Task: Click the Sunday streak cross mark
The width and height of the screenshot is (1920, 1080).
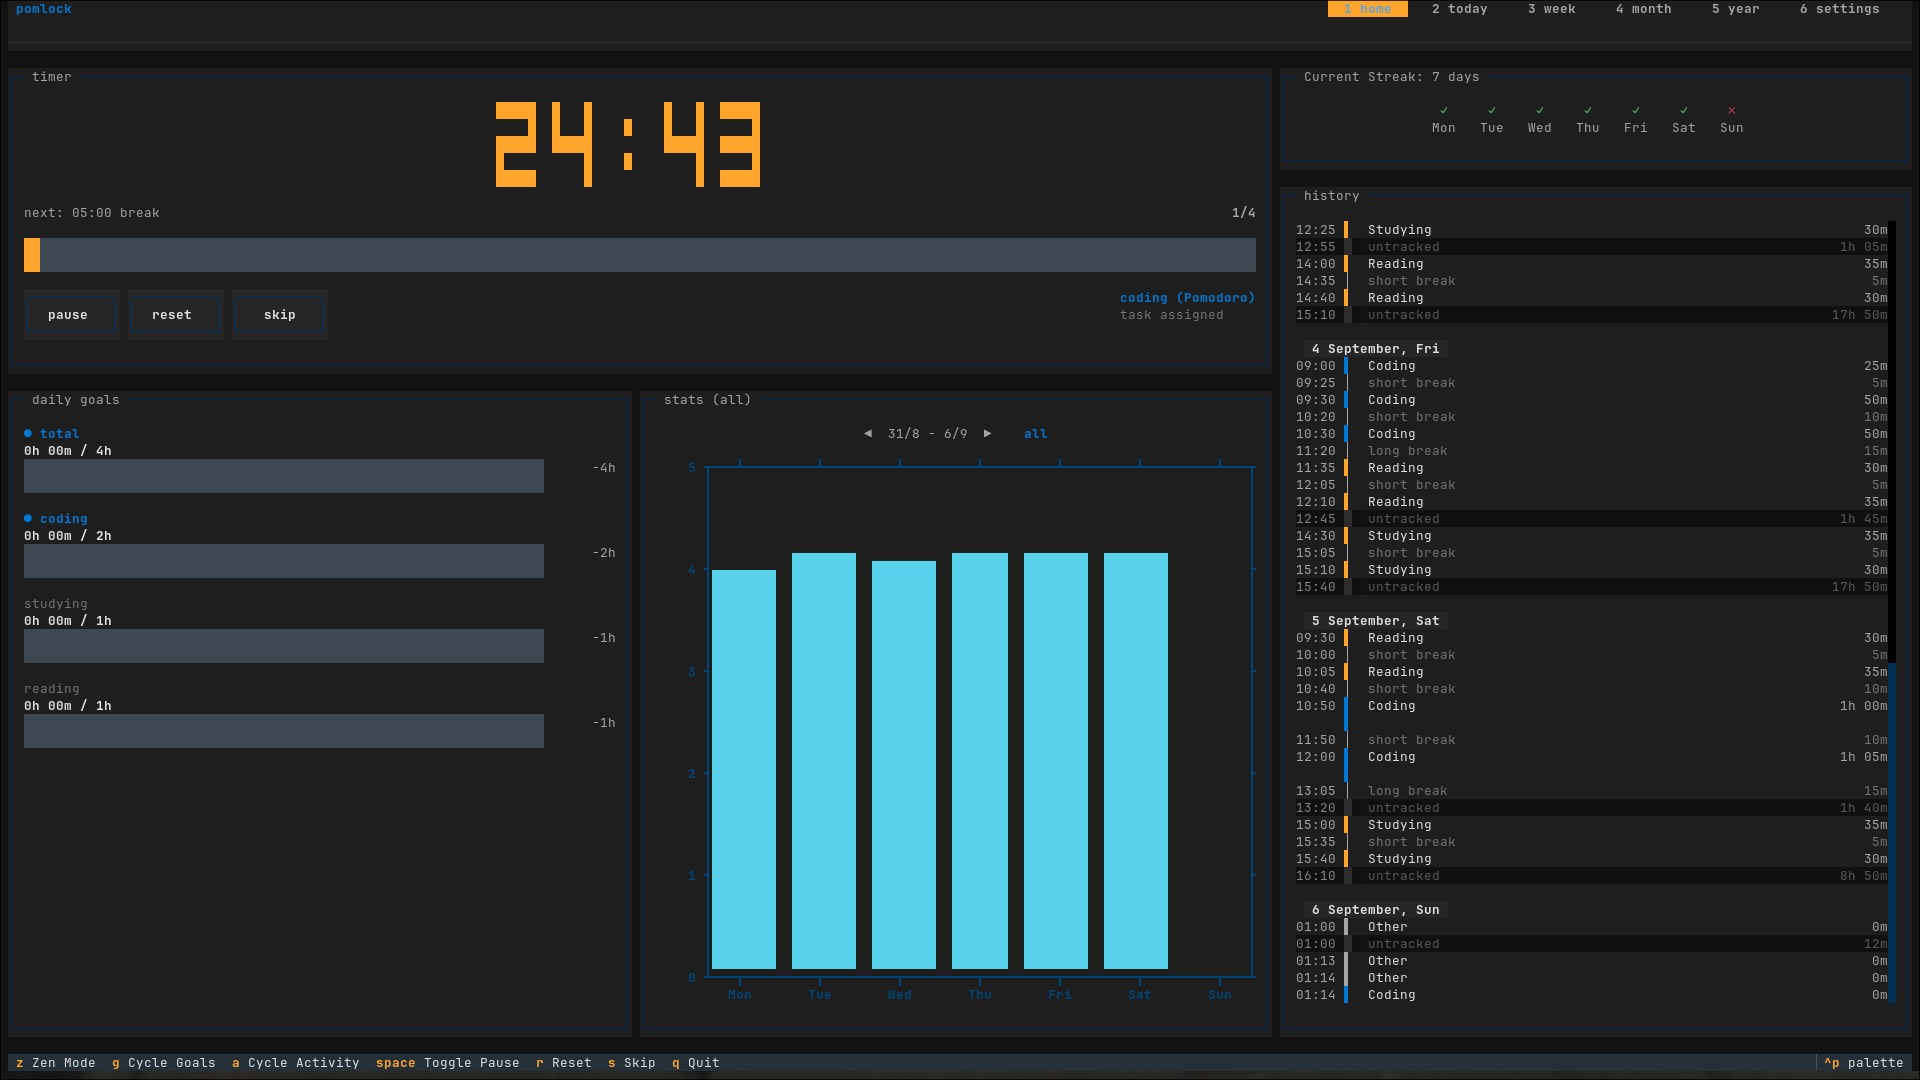Action: click(1732, 111)
